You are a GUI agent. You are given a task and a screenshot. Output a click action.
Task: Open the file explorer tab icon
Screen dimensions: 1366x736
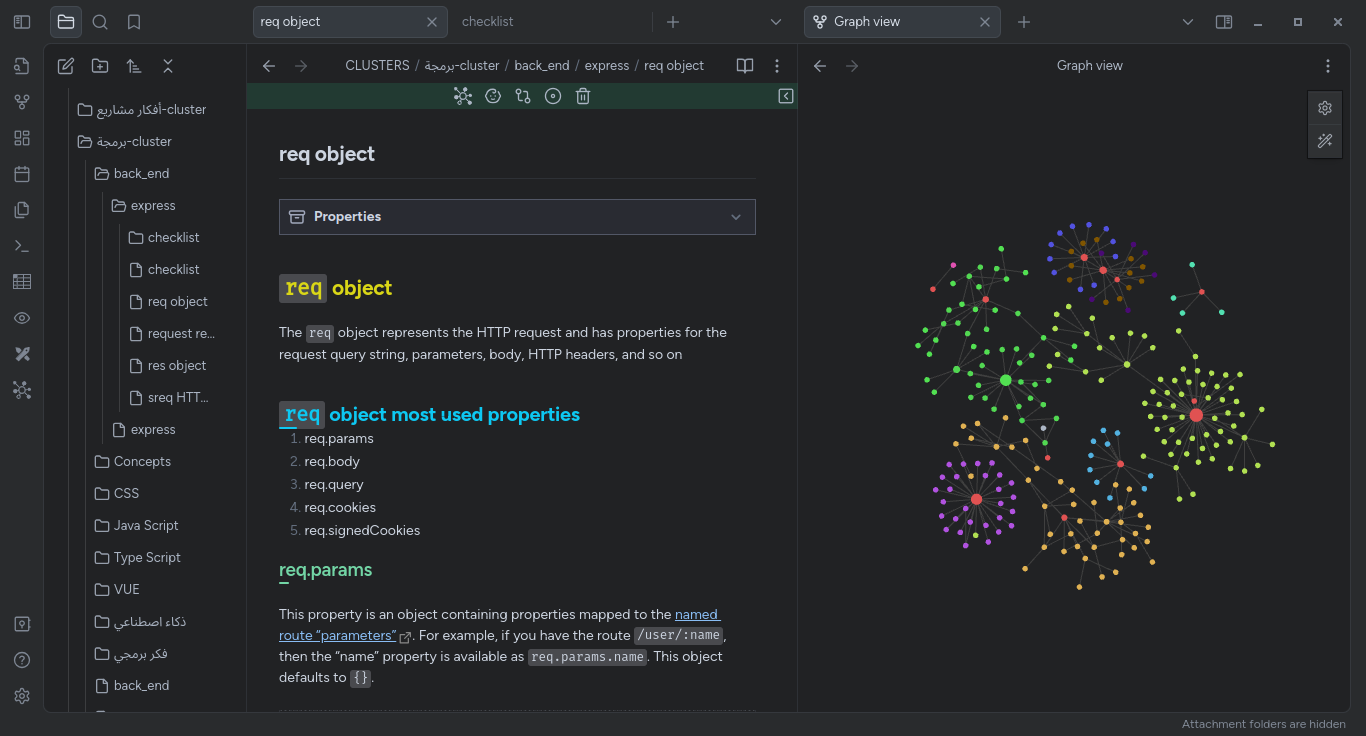tap(66, 21)
